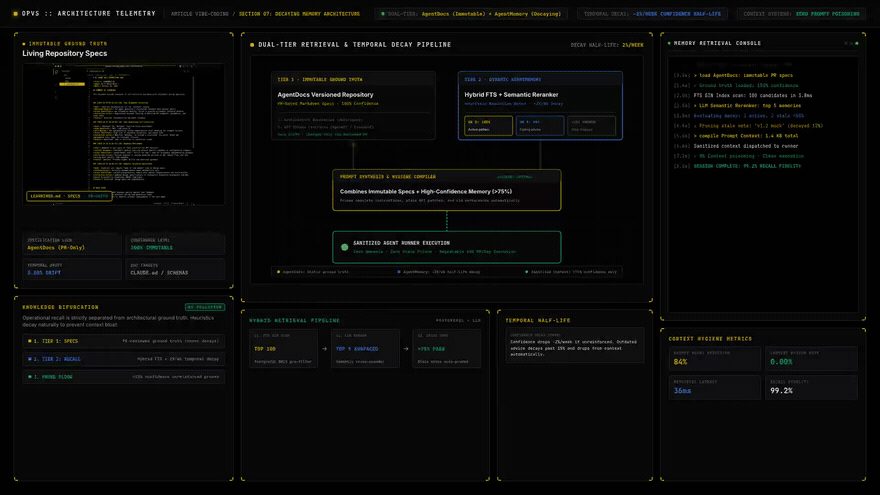
Task: Click the window controls of Memory Retrieval Console
Action: 851,43
